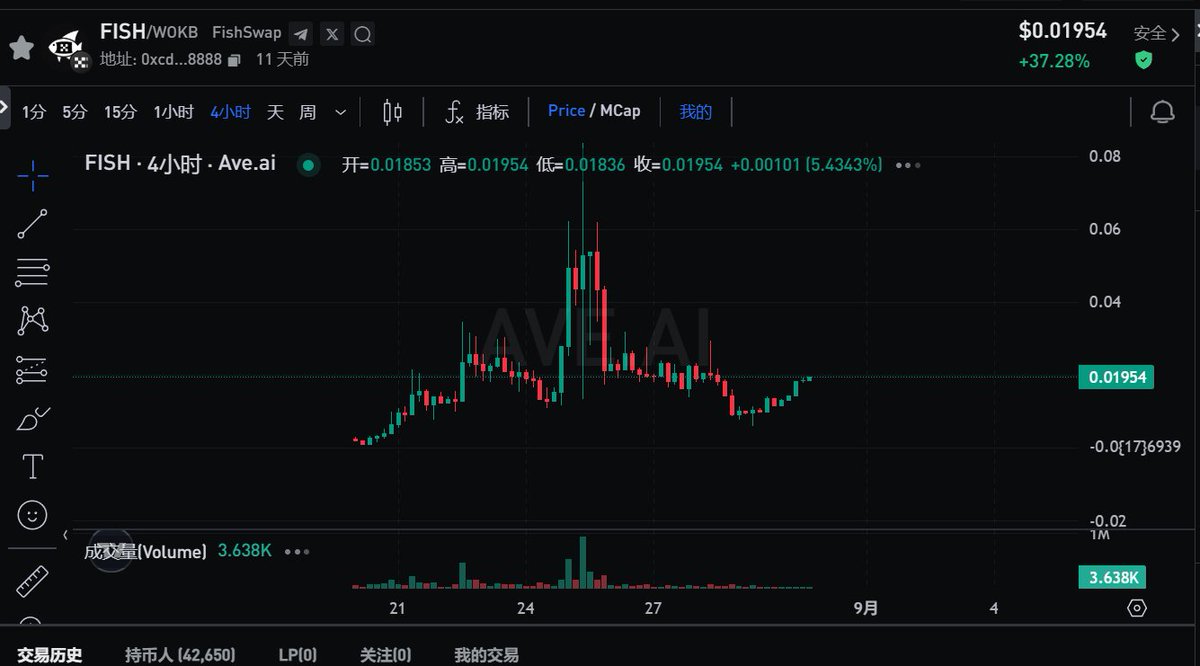Image resolution: width=1200 pixels, height=666 pixels.
Task: Collapse drawing toolbar with left edge arrow
Action: click(5, 106)
